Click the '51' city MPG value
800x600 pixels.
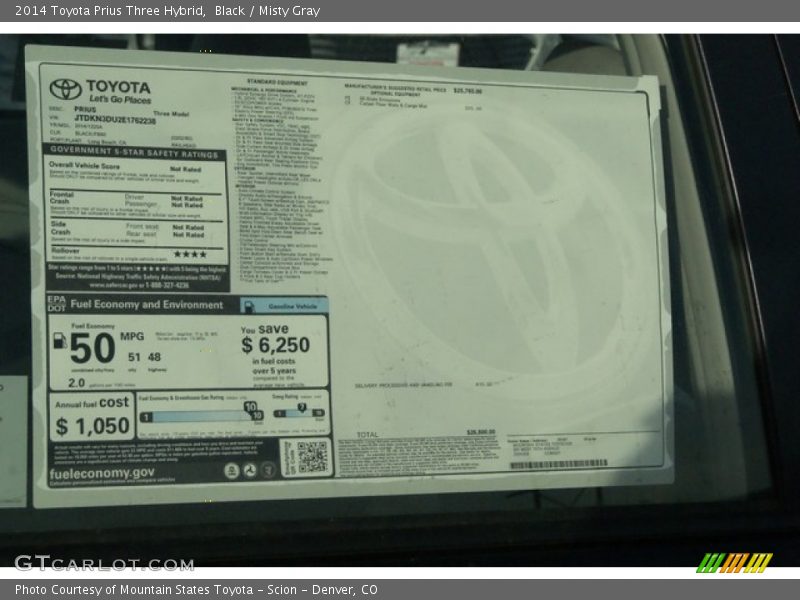[x=134, y=357]
